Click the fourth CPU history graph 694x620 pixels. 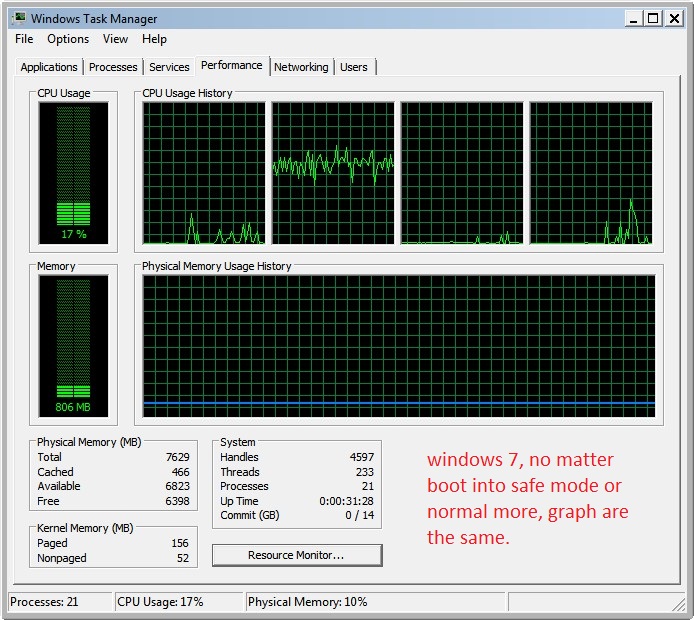coord(591,173)
